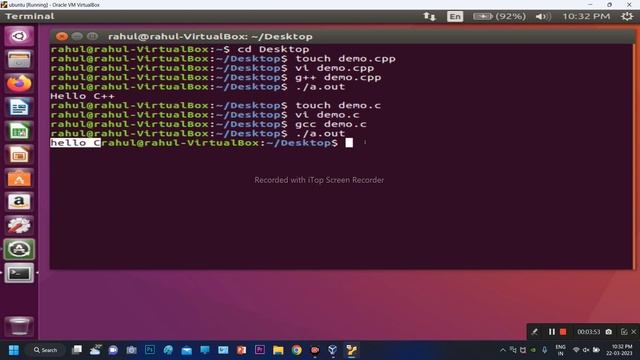
Task: Pause the iTop screen recording
Action: tap(551, 332)
